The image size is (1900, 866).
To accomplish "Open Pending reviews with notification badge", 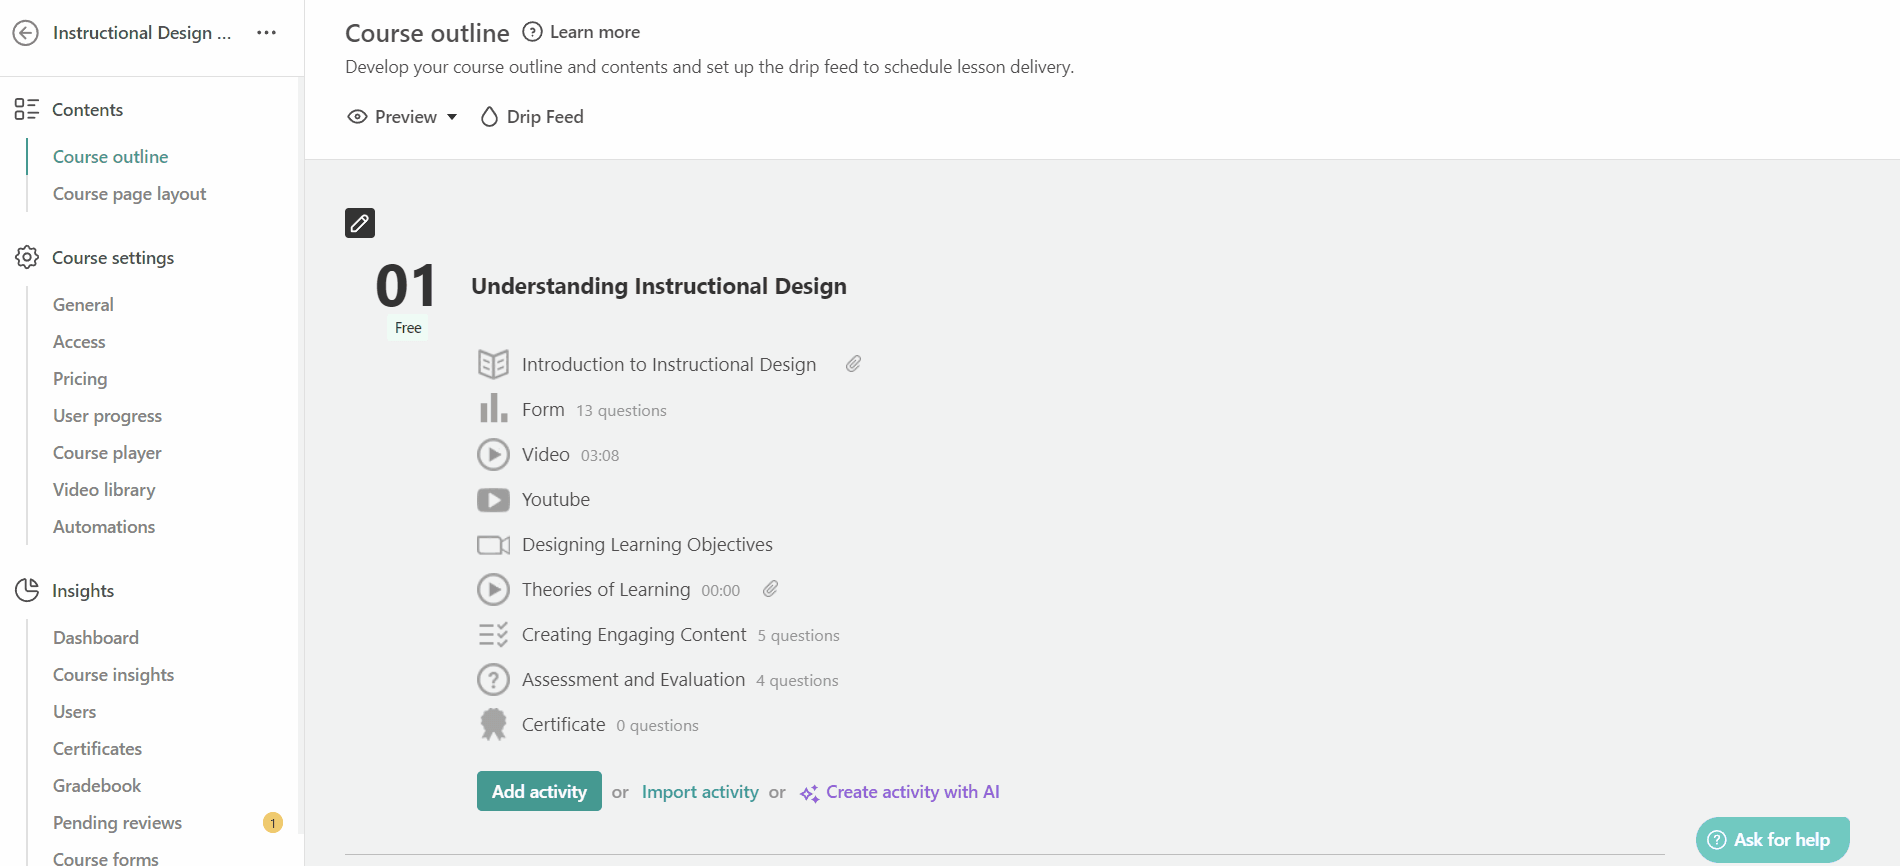I will 117,823.
